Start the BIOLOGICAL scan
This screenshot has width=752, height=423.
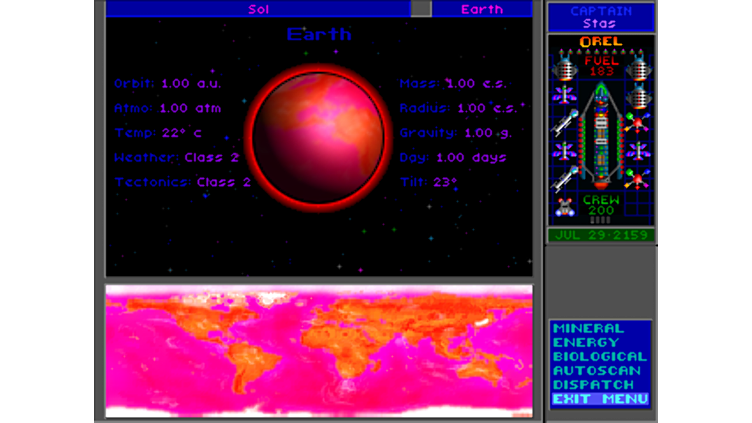click(x=600, y=356)
